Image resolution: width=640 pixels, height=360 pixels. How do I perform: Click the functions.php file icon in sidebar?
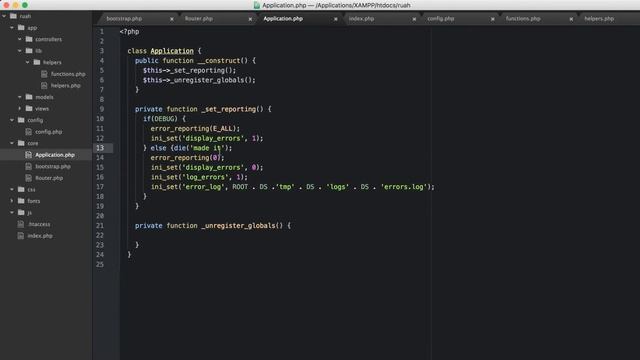(44, 74)
